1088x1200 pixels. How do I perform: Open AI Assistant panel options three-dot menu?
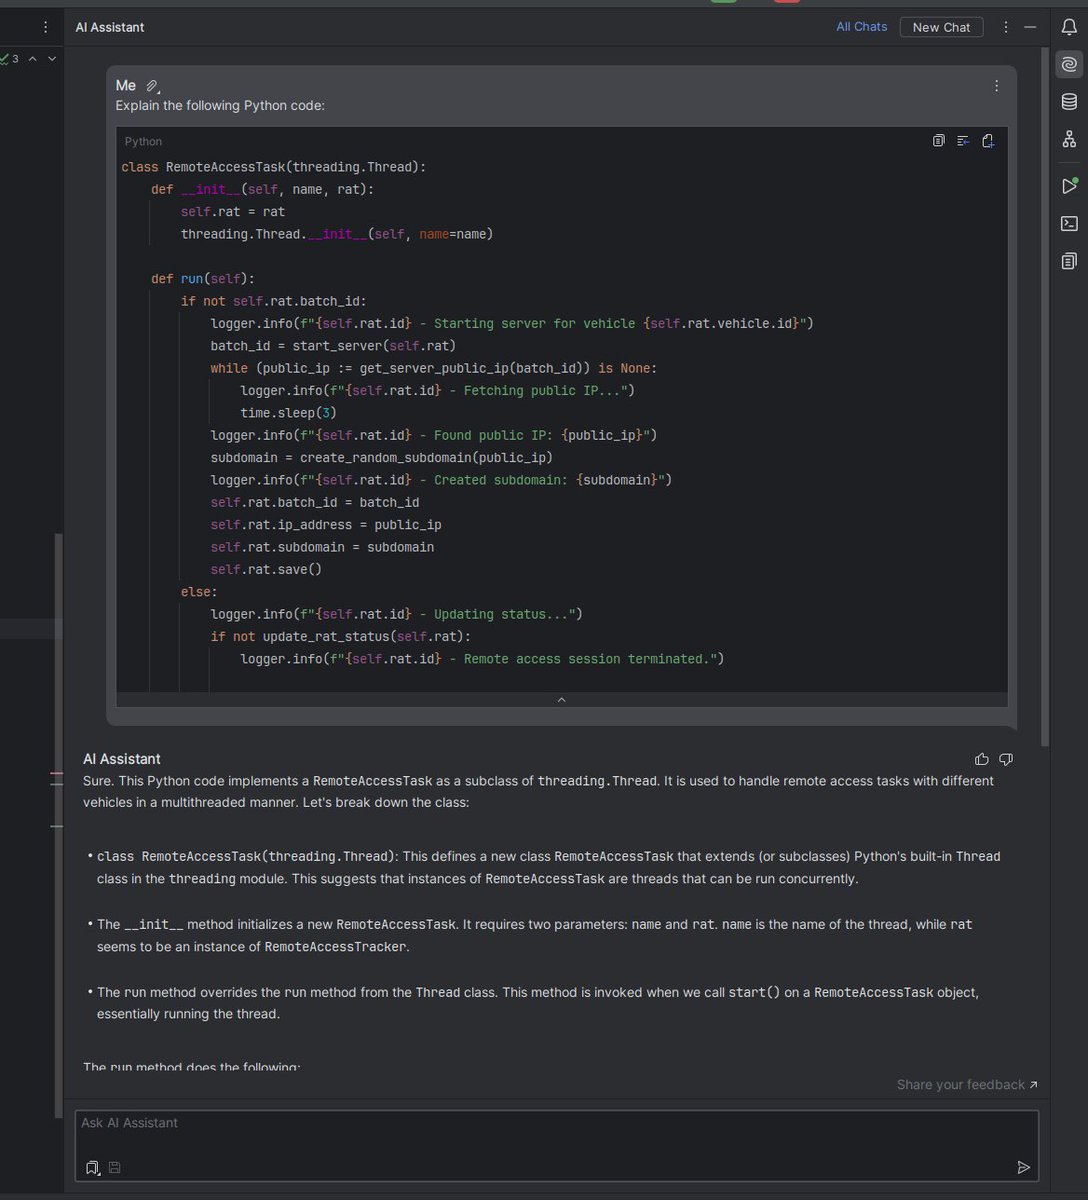point(1006,27)
